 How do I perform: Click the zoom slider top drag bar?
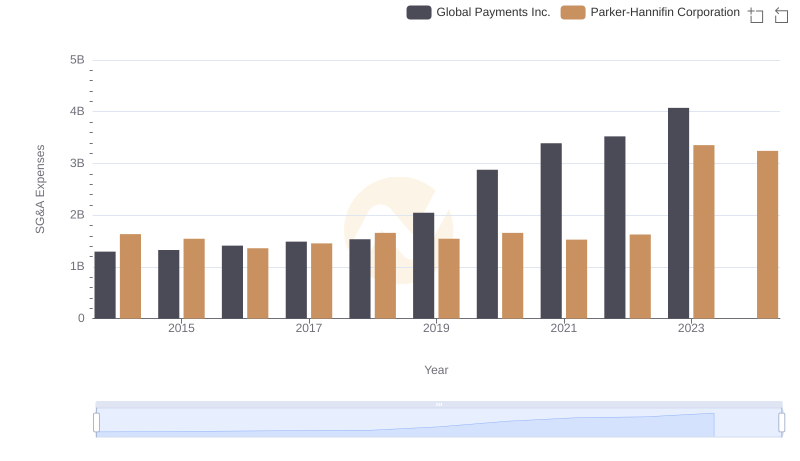pyautogui.click(x=439, y=404)
